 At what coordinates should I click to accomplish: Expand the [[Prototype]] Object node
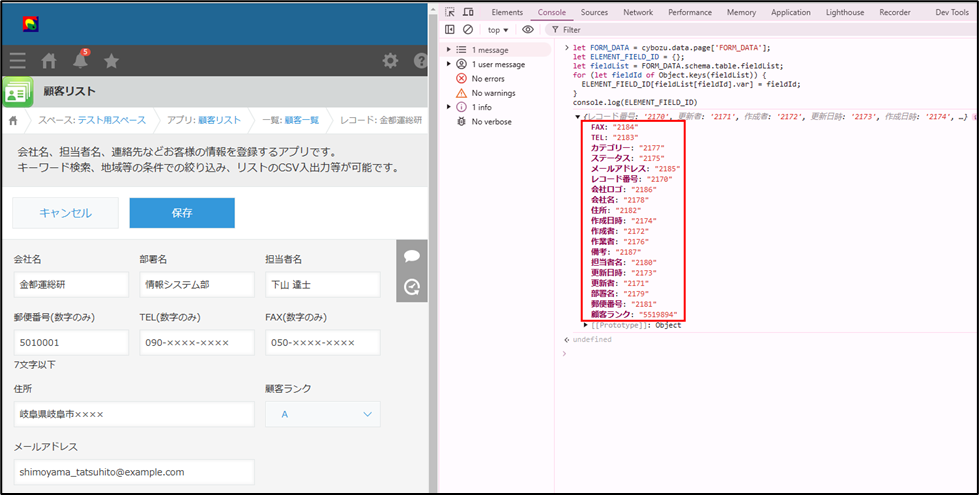click(x=587, y=325)
